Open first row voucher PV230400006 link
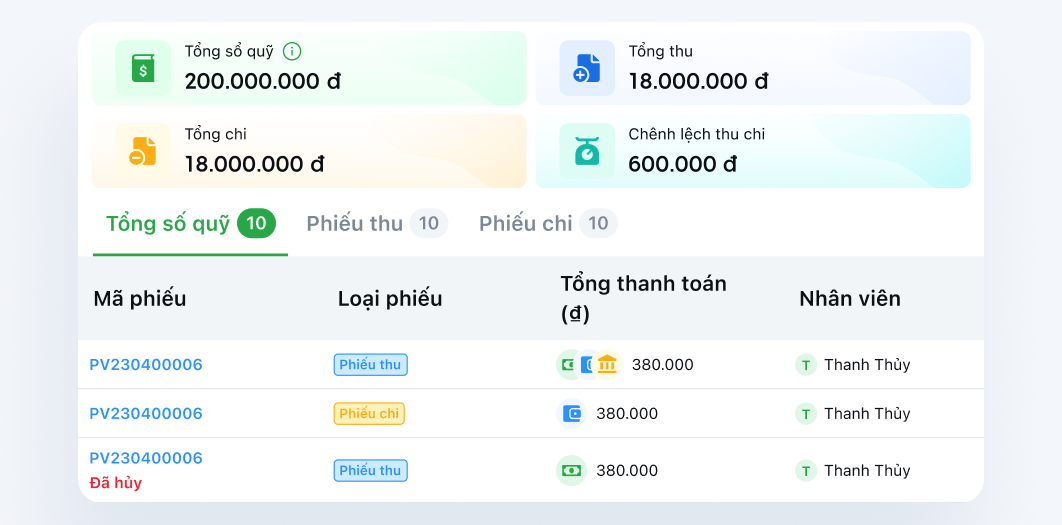This screenshot has height=525, width=1062. point(146,365)
